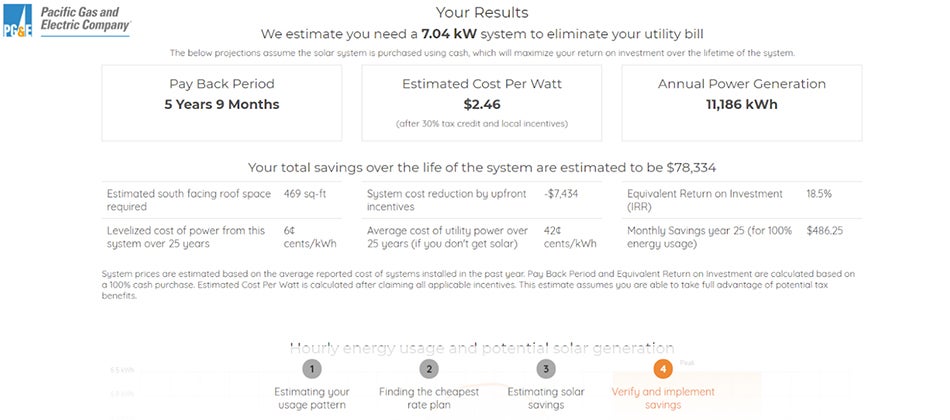Select the Estimating solar savings step
Viewport: 950px width, 420px height.
tap(545, 398)
